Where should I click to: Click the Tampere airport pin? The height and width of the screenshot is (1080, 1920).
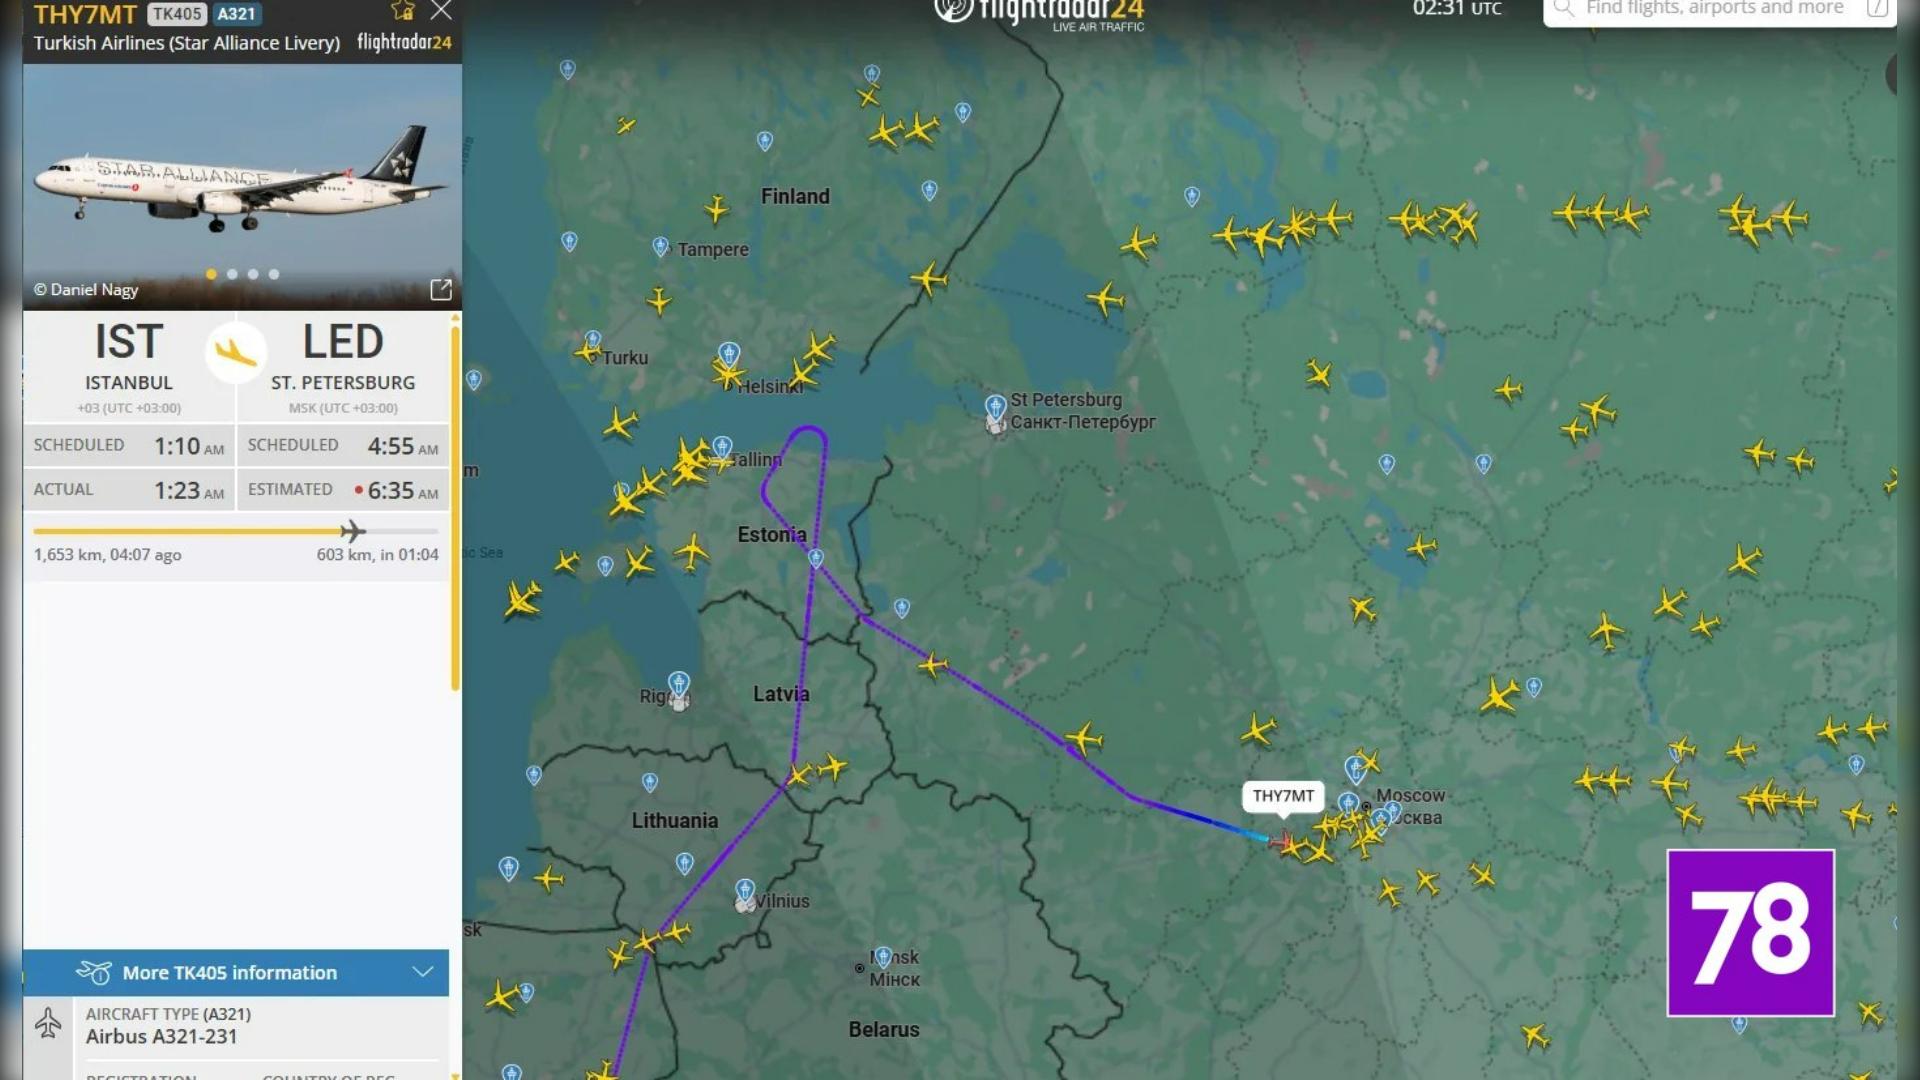(661, 247)
